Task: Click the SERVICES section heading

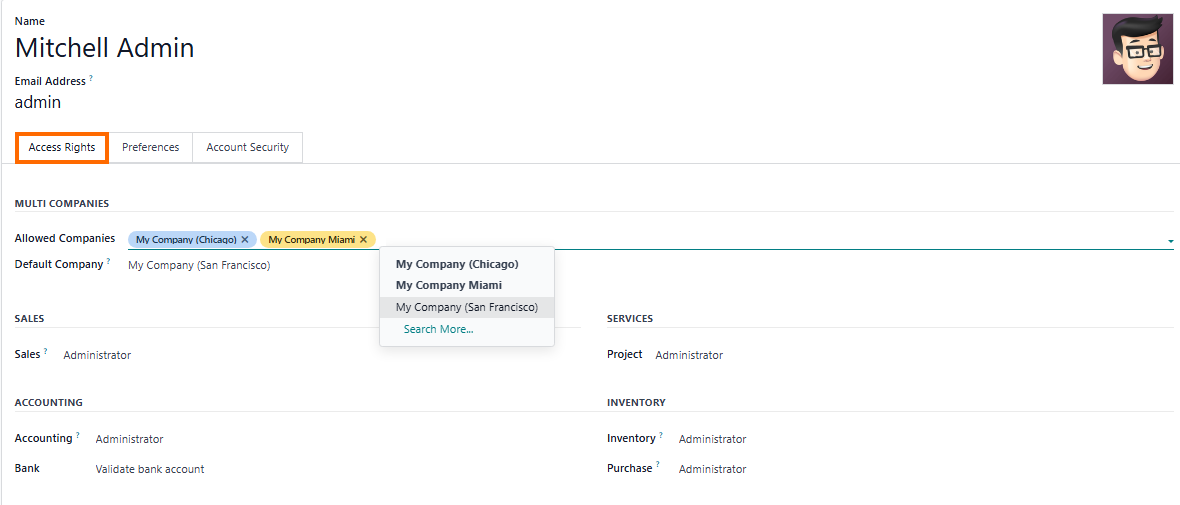Action: 630,318
